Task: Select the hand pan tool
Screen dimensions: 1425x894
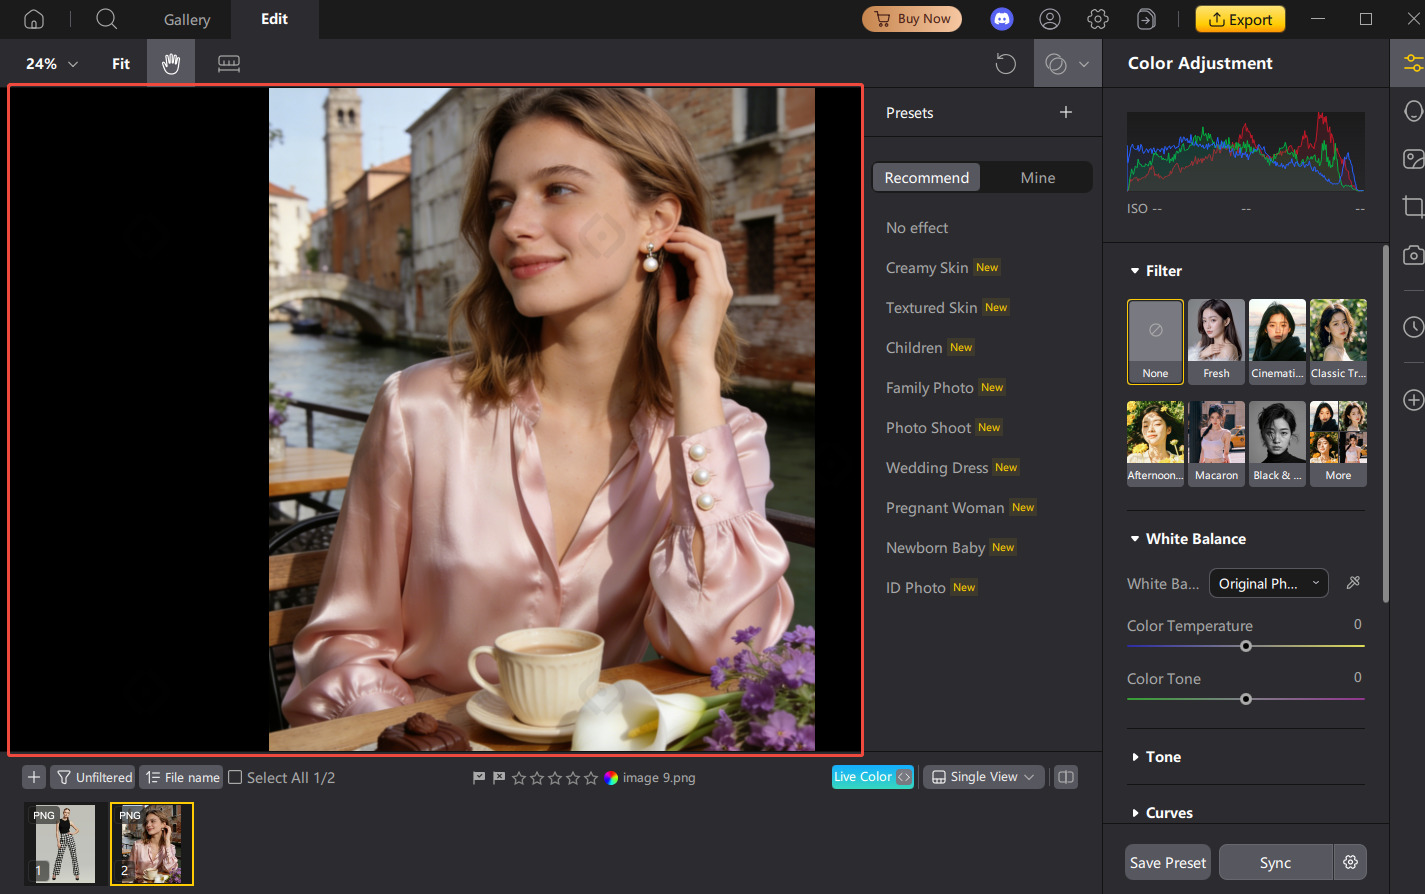Action: coord(171,64)
